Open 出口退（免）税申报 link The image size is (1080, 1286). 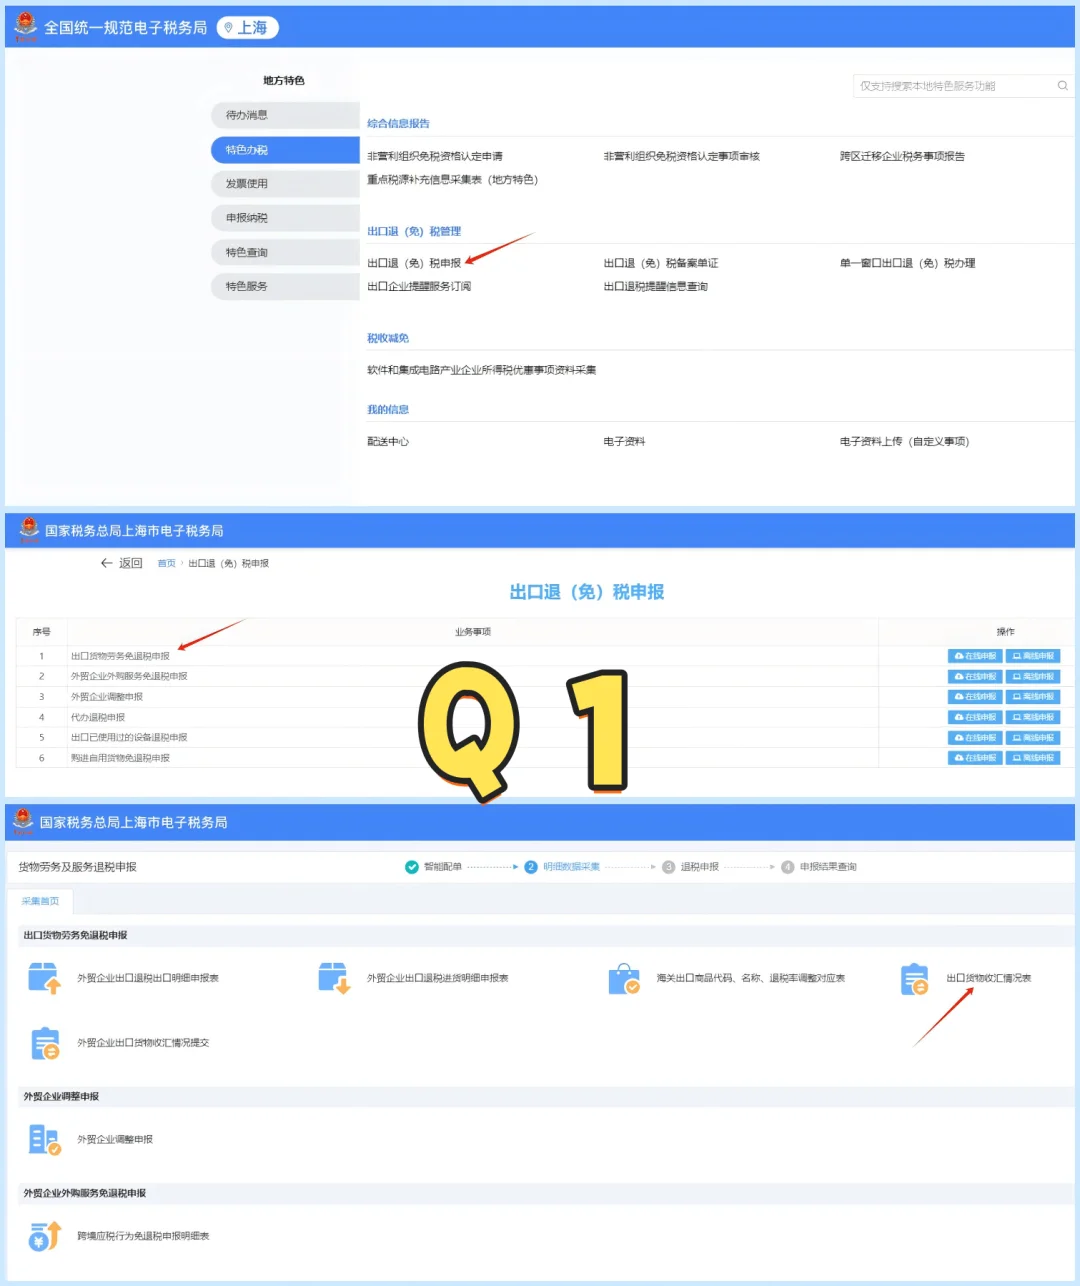coord(414,263)
